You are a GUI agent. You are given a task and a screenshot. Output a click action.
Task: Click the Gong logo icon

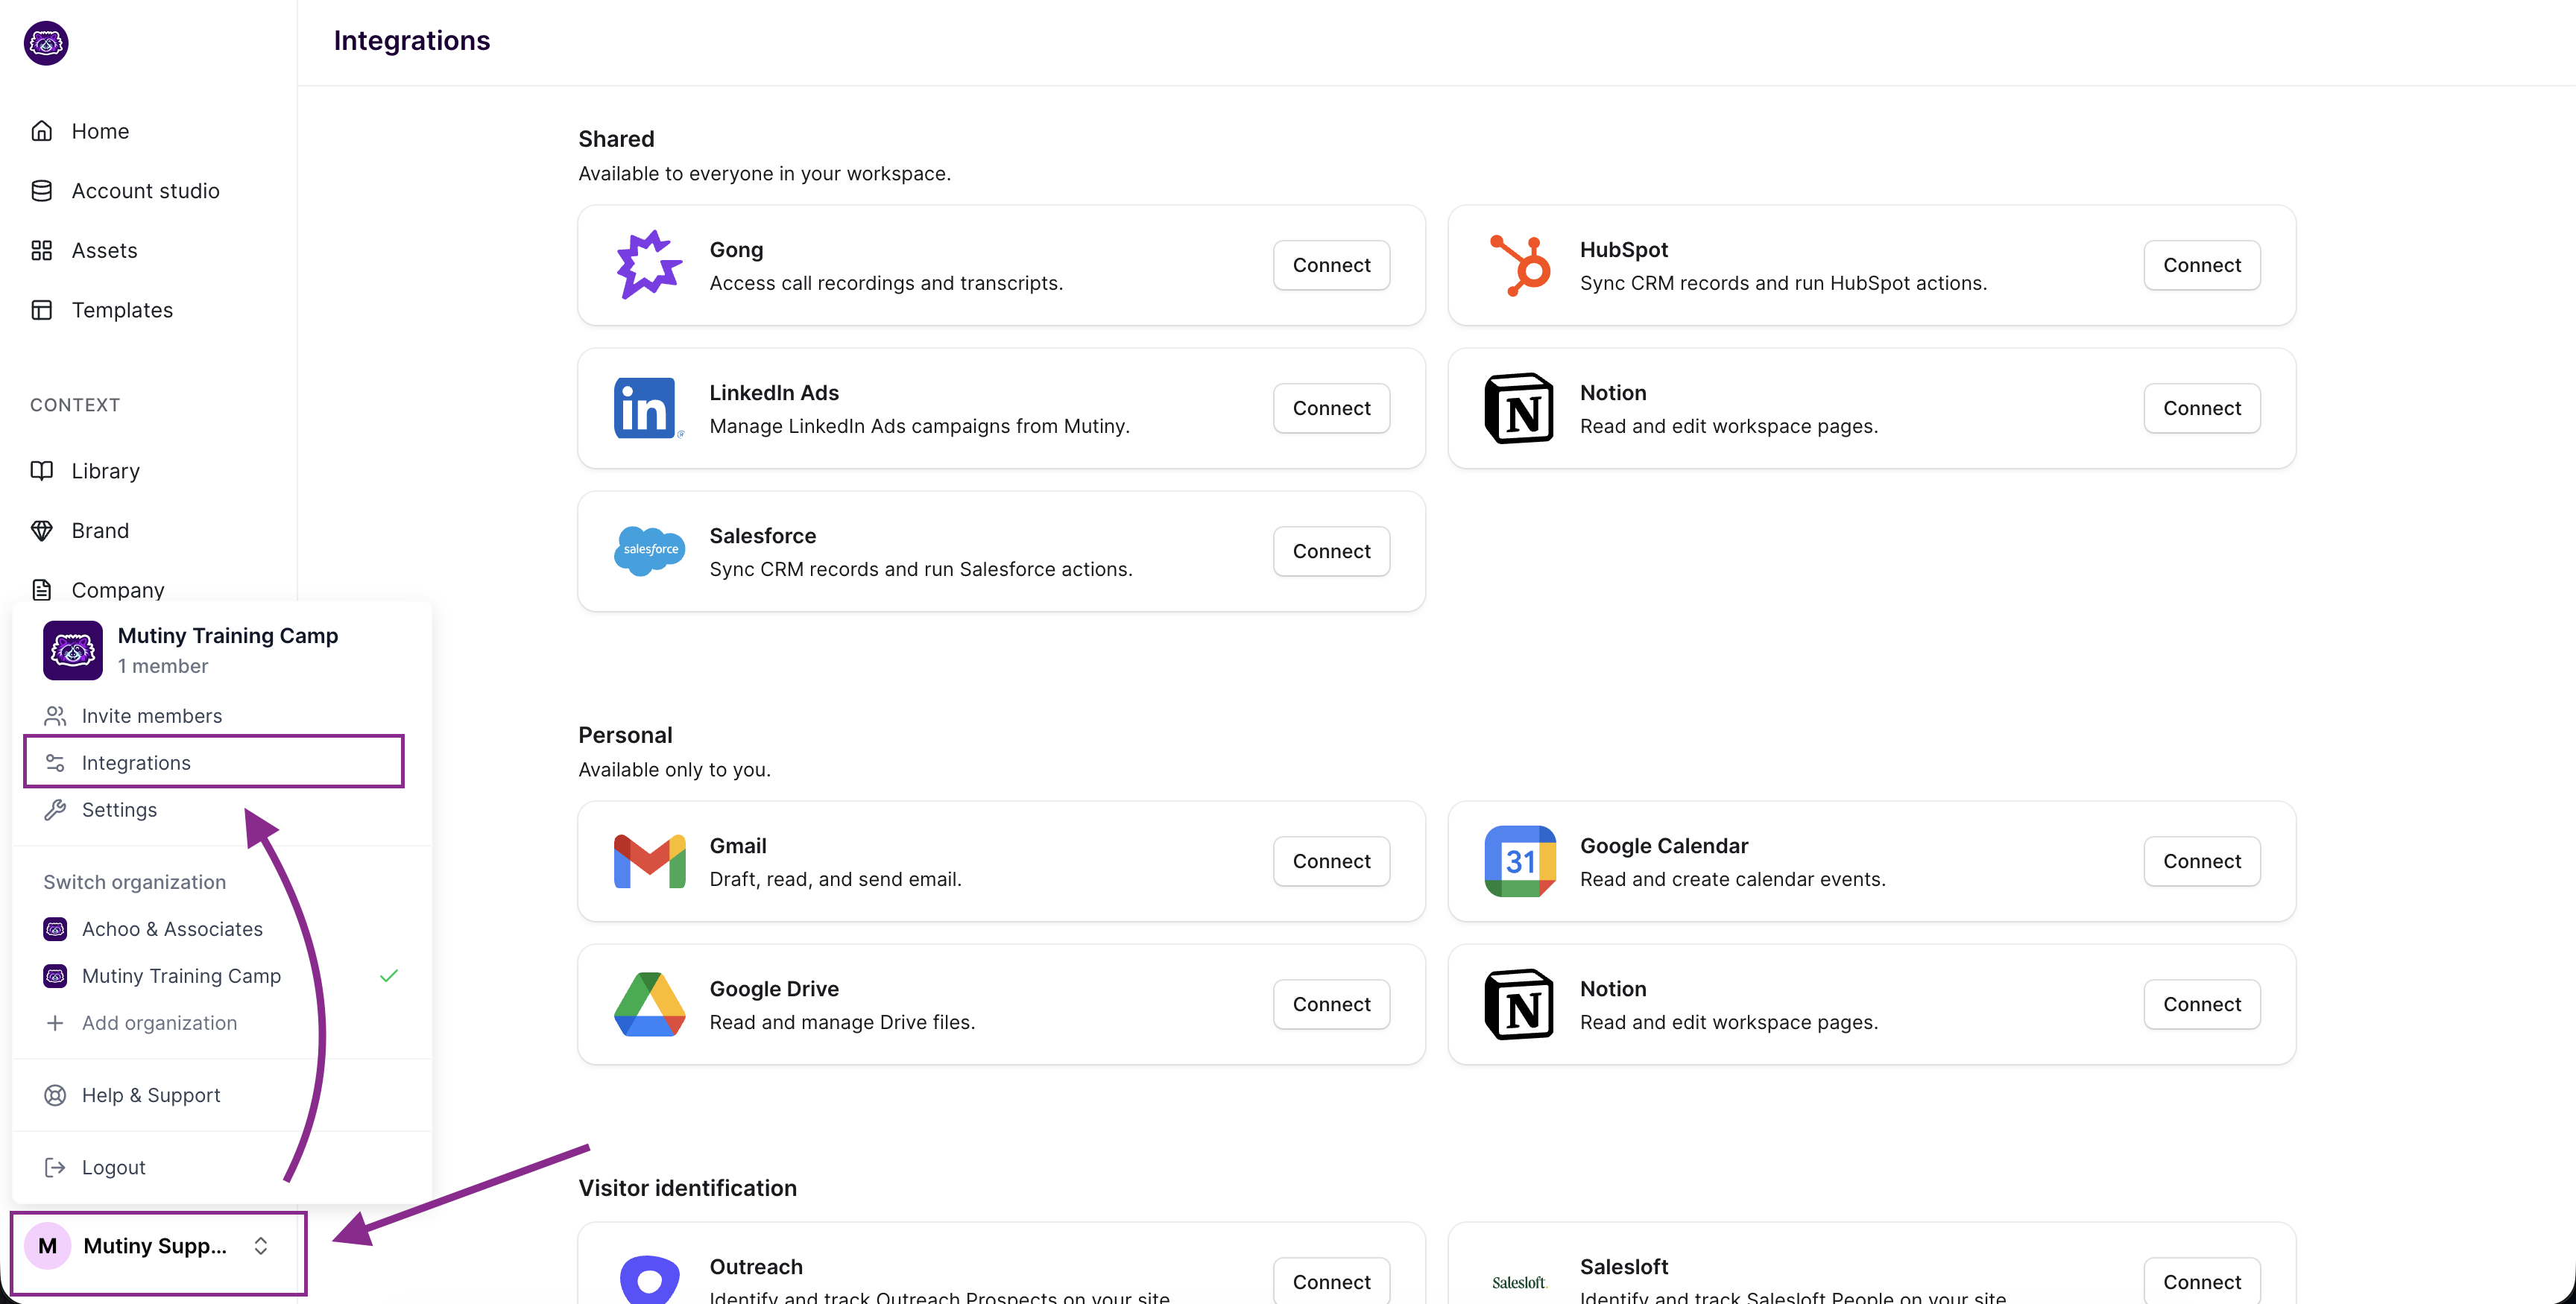coord(650,265)
